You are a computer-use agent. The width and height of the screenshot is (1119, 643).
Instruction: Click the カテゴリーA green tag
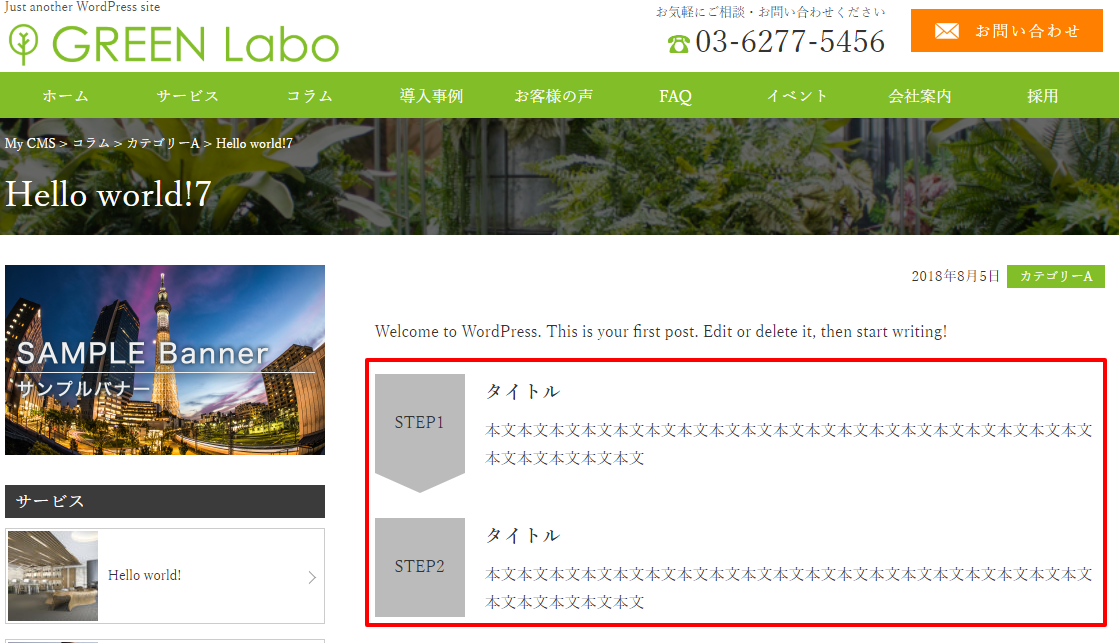[1055, 276]
